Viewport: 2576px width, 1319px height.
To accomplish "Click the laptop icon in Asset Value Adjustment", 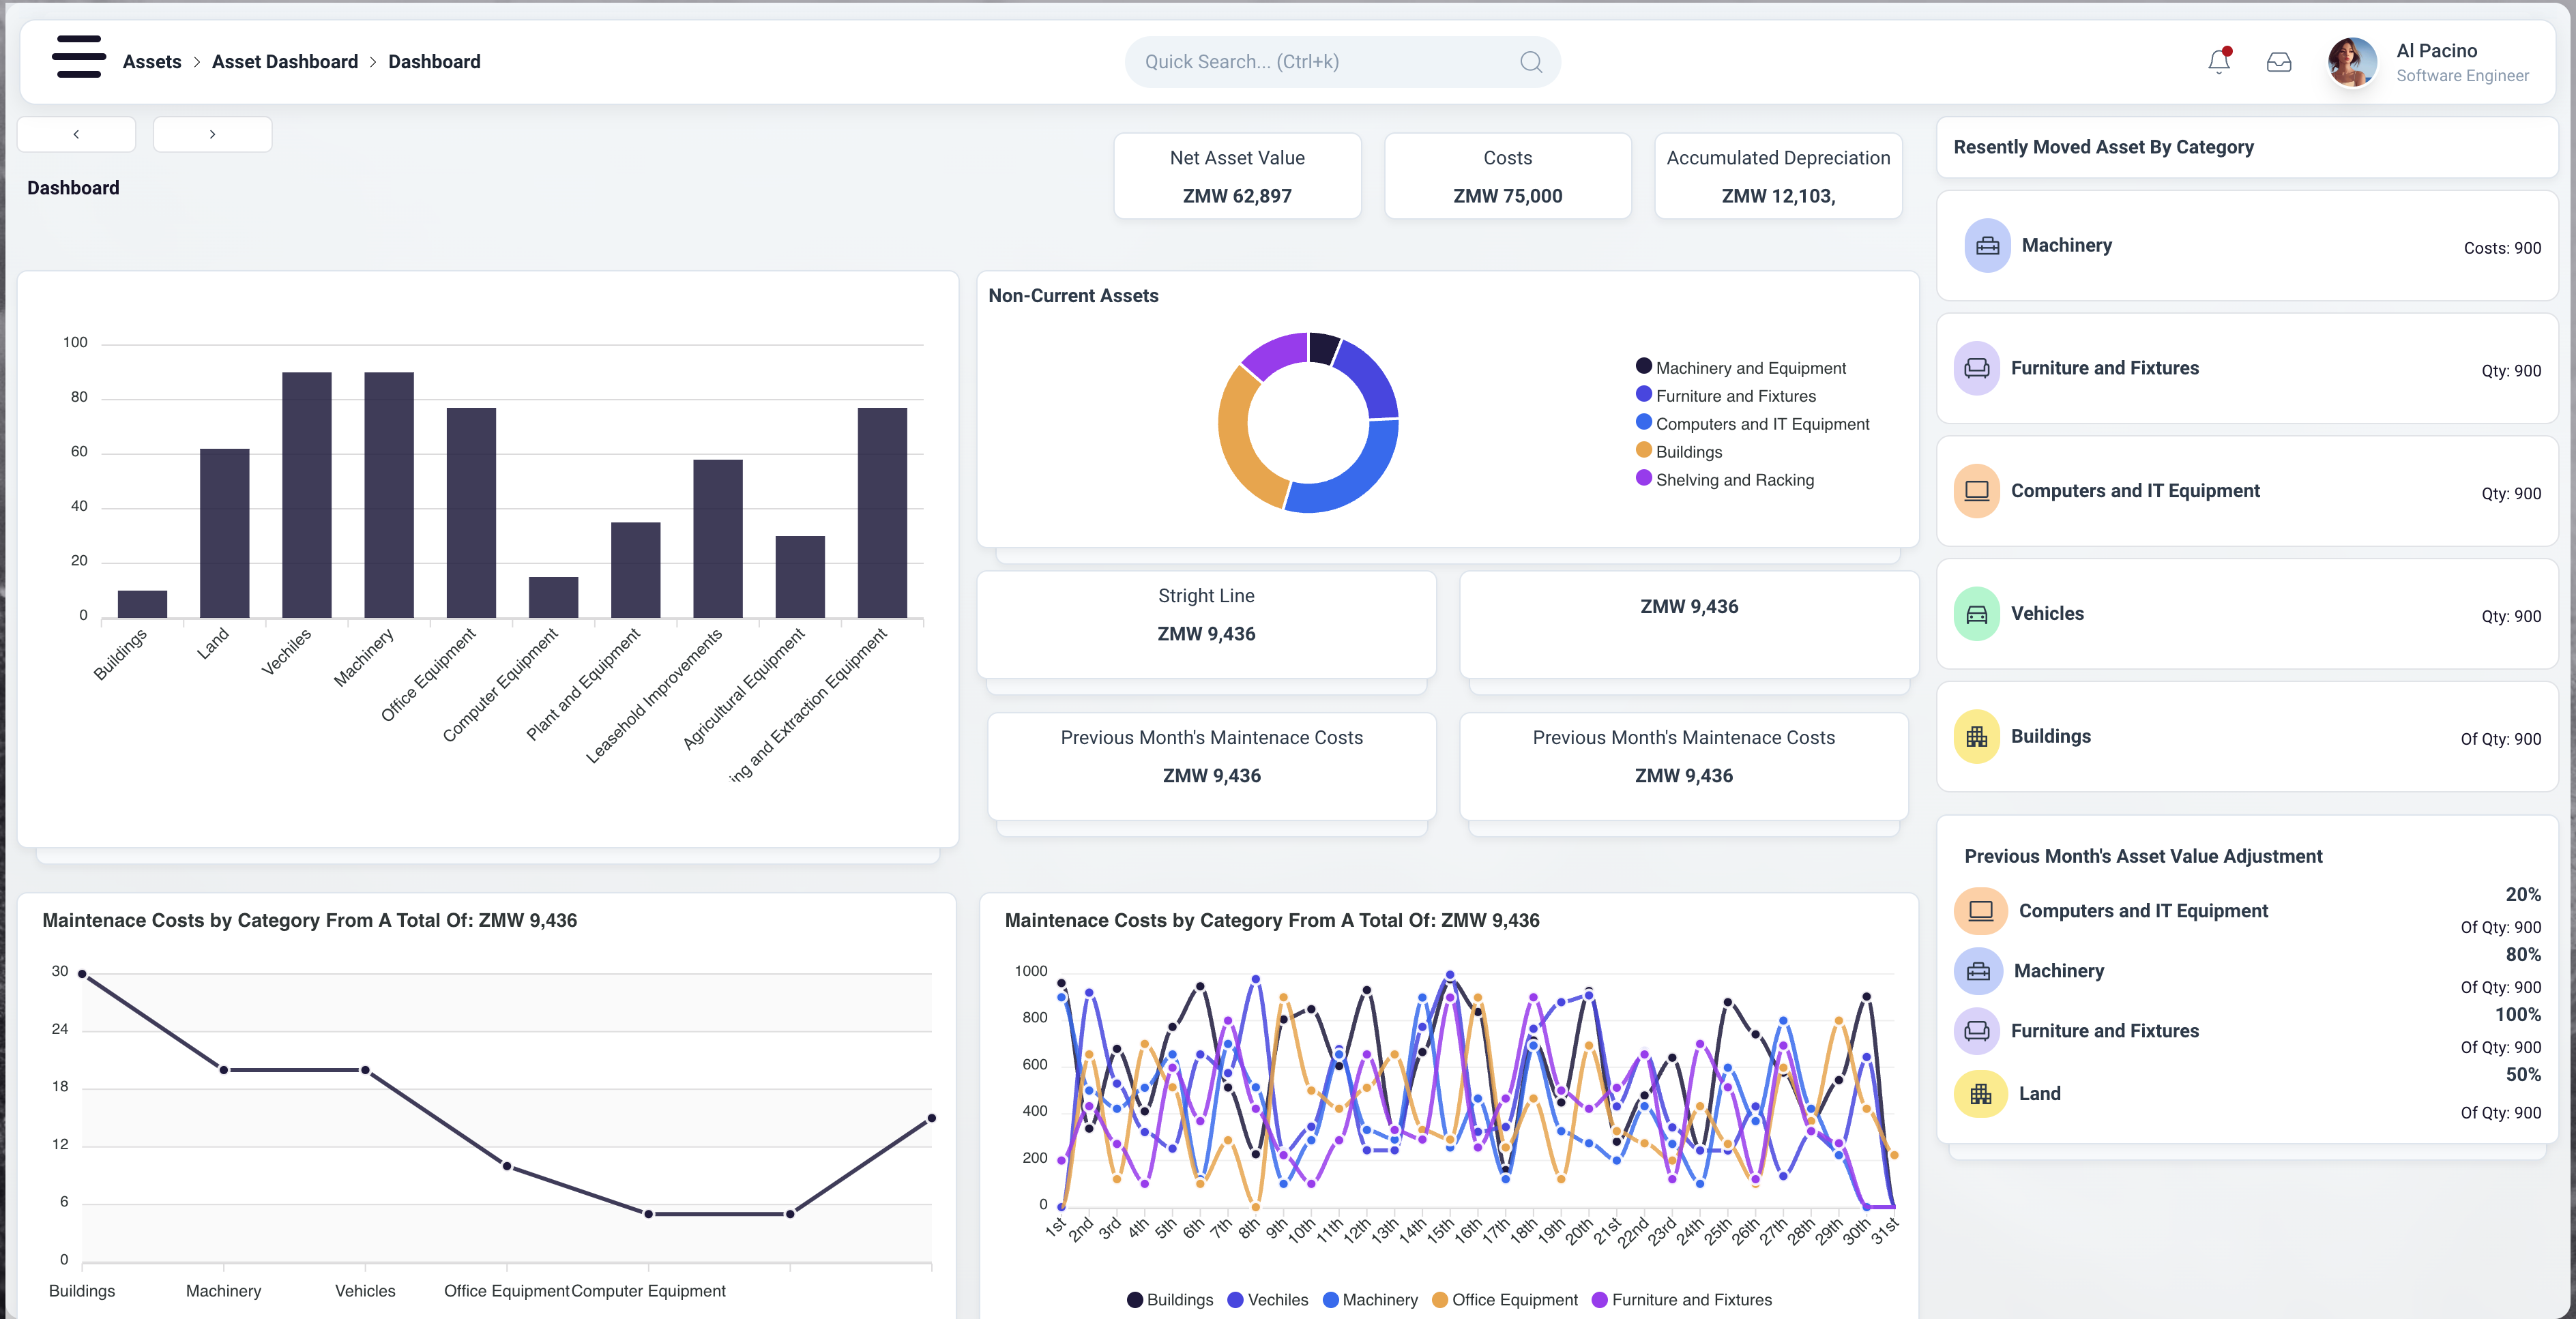I will click(1980, 911).
